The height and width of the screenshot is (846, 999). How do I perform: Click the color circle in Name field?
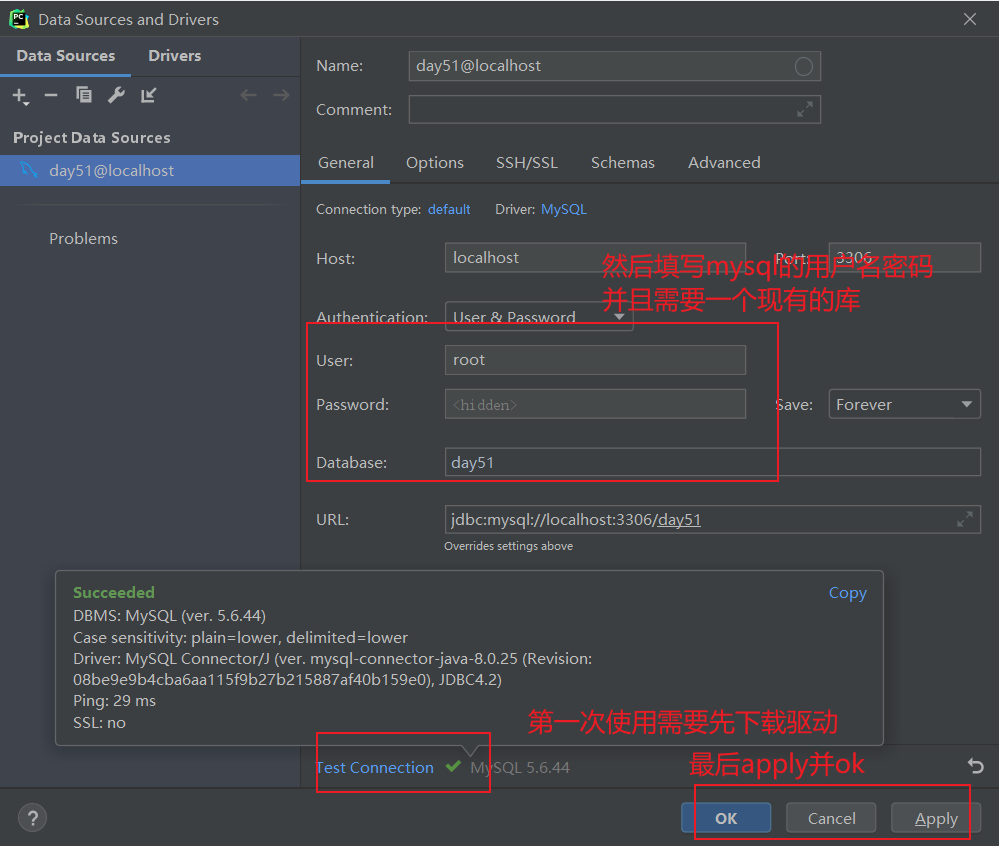point(803,66)
